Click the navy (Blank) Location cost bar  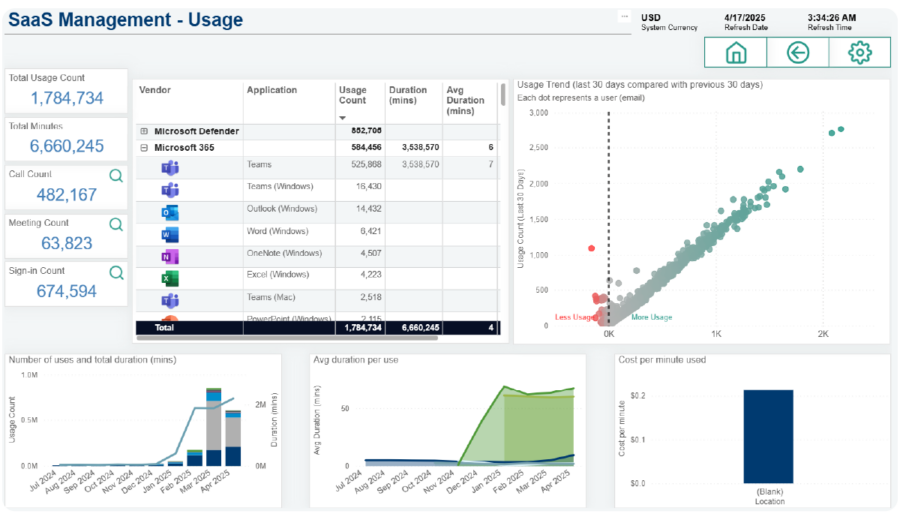click(768, 437)
